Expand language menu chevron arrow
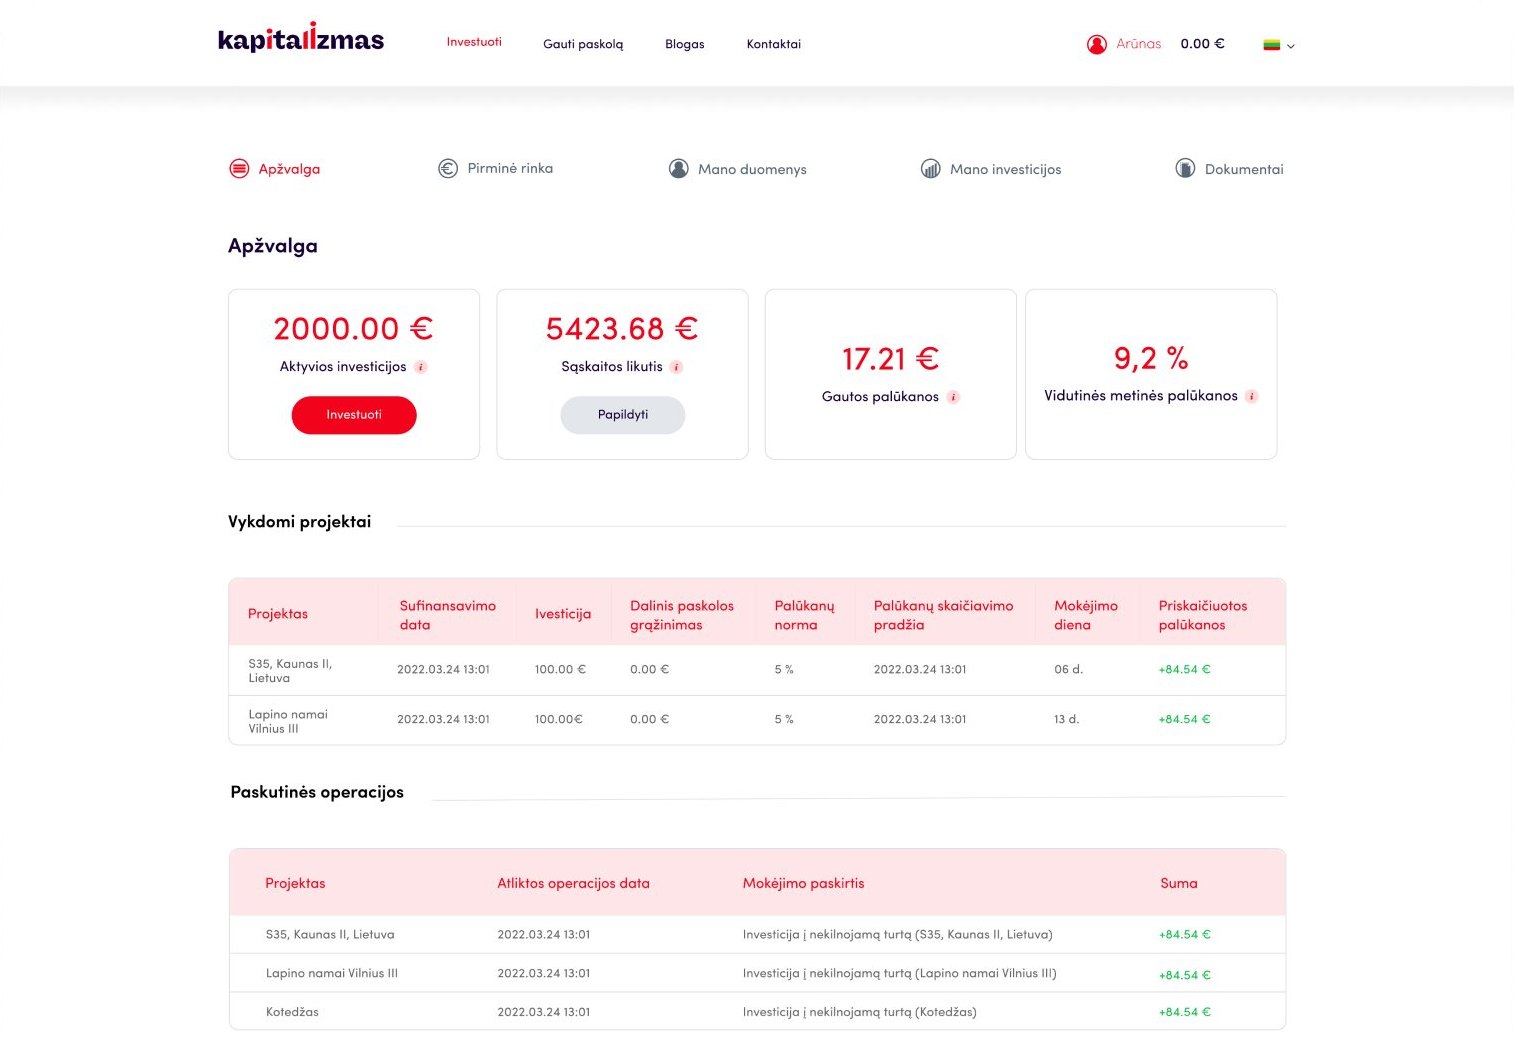The image size is (1514, 1063). 1291,46
